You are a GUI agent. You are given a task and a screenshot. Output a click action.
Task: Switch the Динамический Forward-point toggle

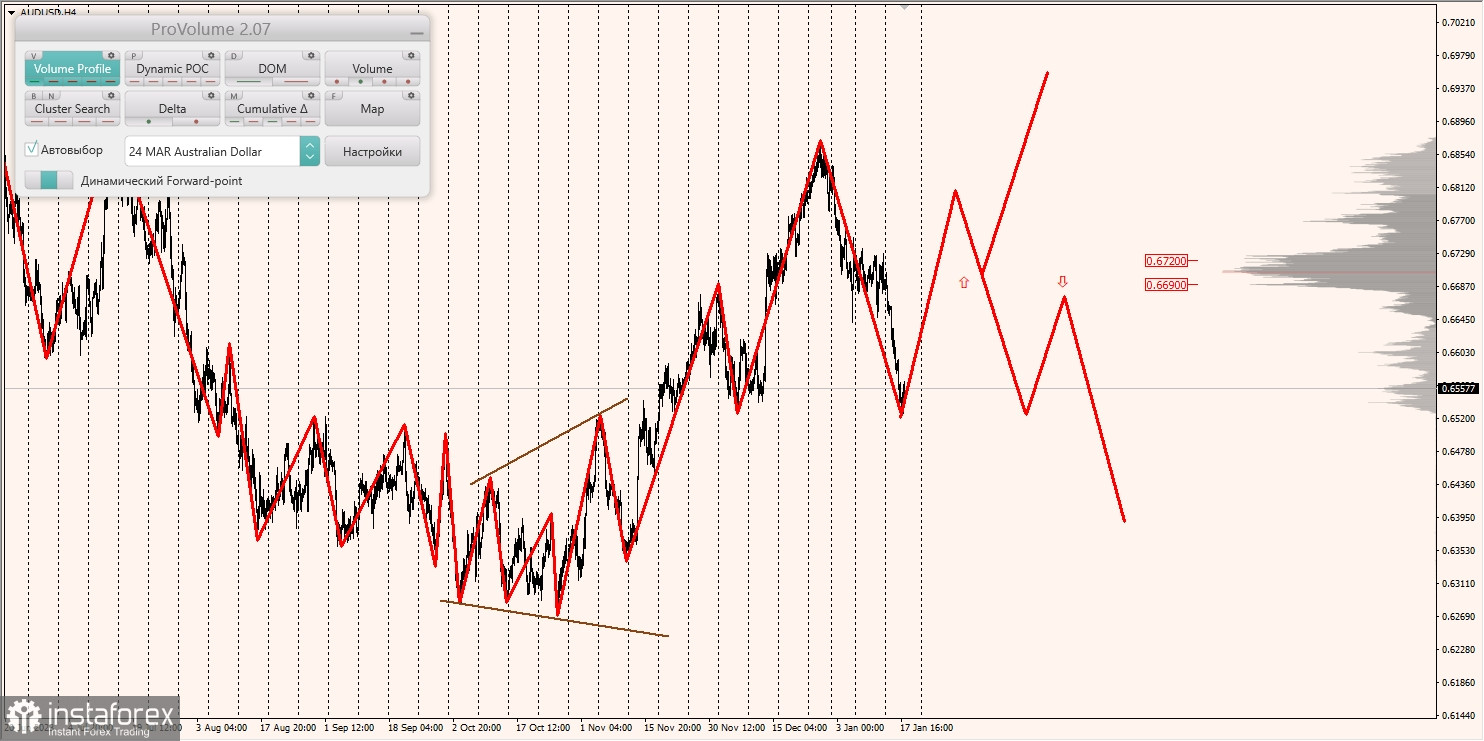49,180
